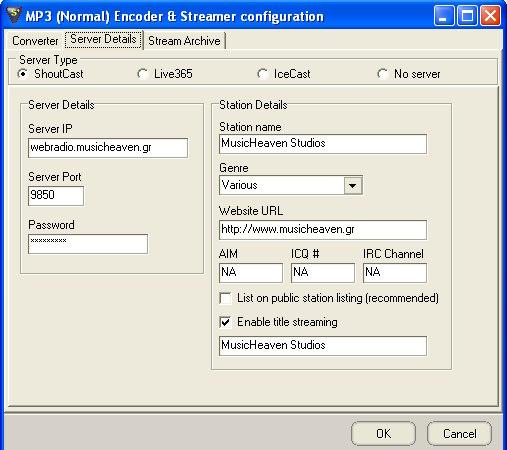Close the Encoder configuration window
Viewport: 507px width, 450px height.
pos(490,15)
